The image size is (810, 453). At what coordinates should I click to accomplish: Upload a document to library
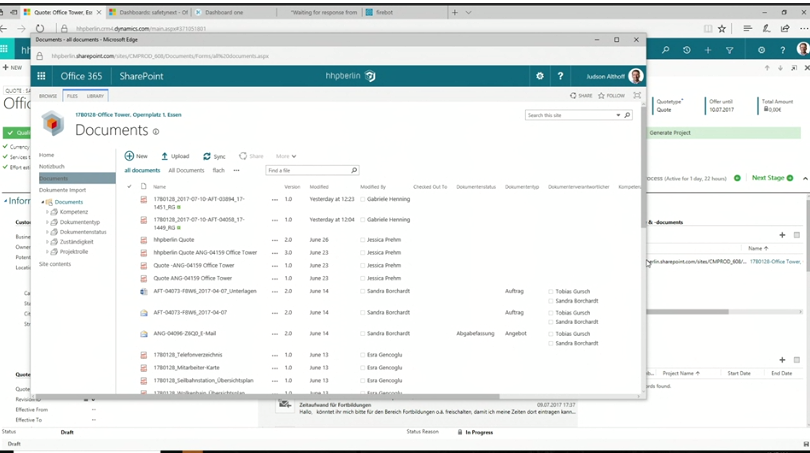click(175, 156)
